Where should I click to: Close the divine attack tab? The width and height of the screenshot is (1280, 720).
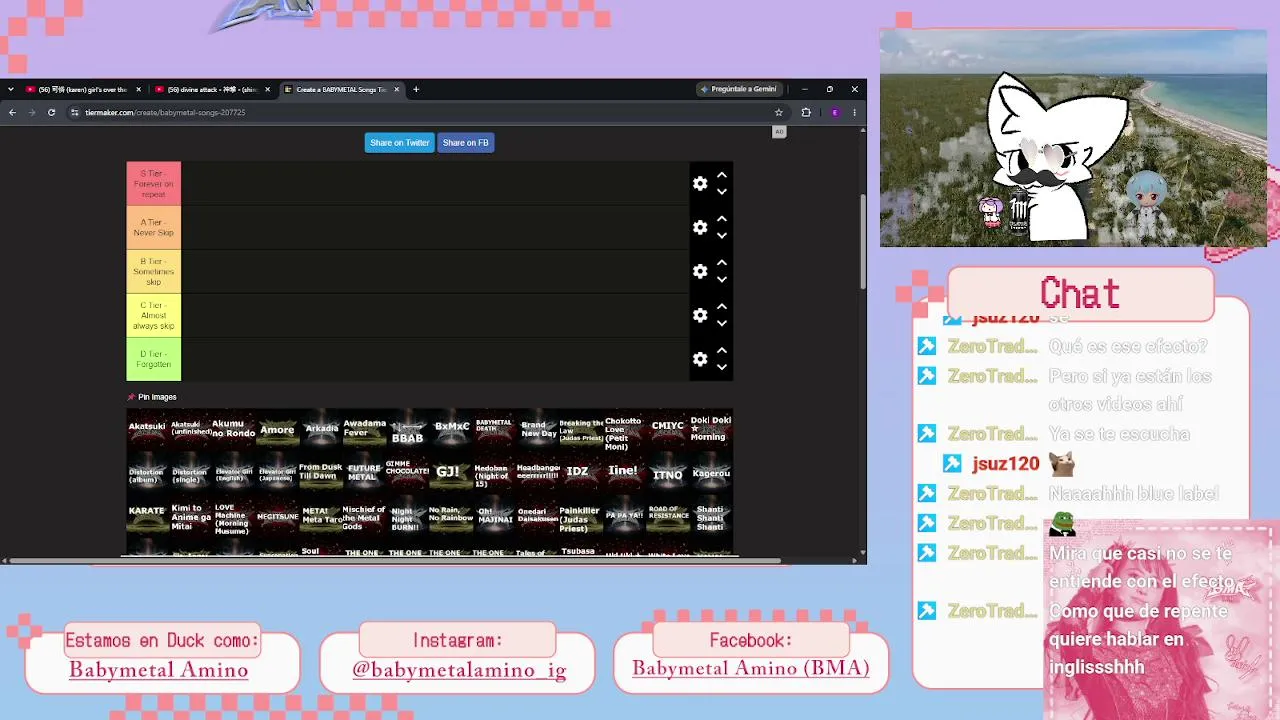(x=267, y=90)
